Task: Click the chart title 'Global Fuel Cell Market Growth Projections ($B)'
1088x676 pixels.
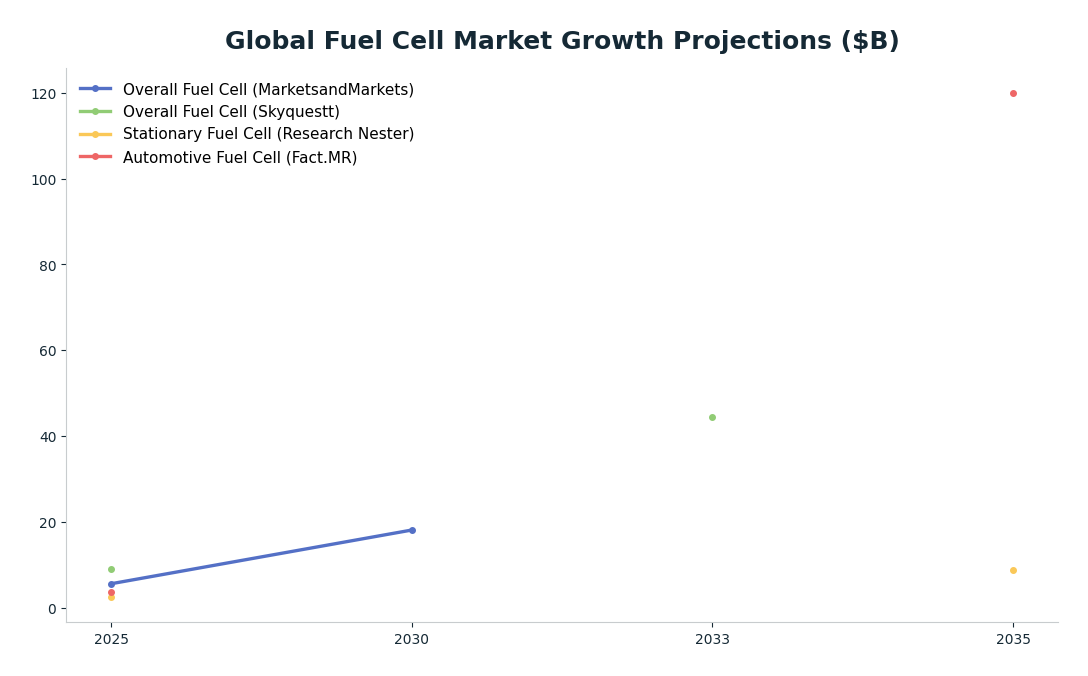Action: click(562, 40)
